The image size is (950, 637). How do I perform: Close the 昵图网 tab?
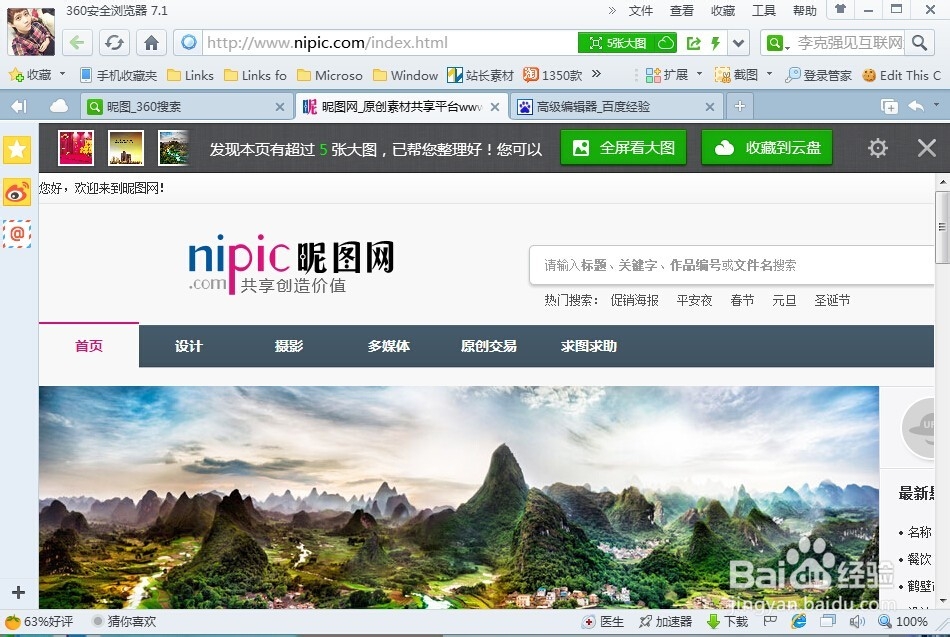click(495, 107)
